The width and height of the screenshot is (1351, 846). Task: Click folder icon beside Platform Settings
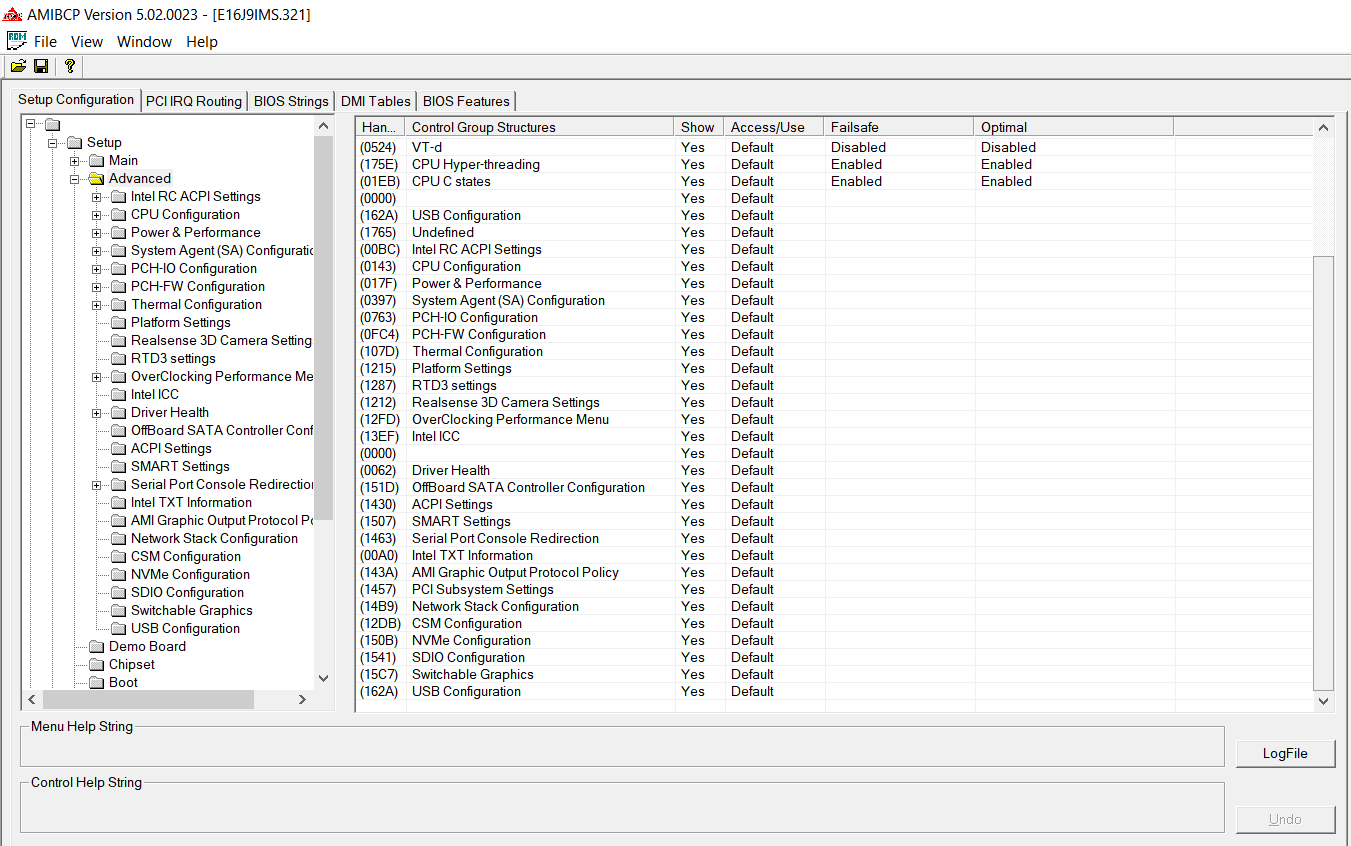[x=118, y=323]
